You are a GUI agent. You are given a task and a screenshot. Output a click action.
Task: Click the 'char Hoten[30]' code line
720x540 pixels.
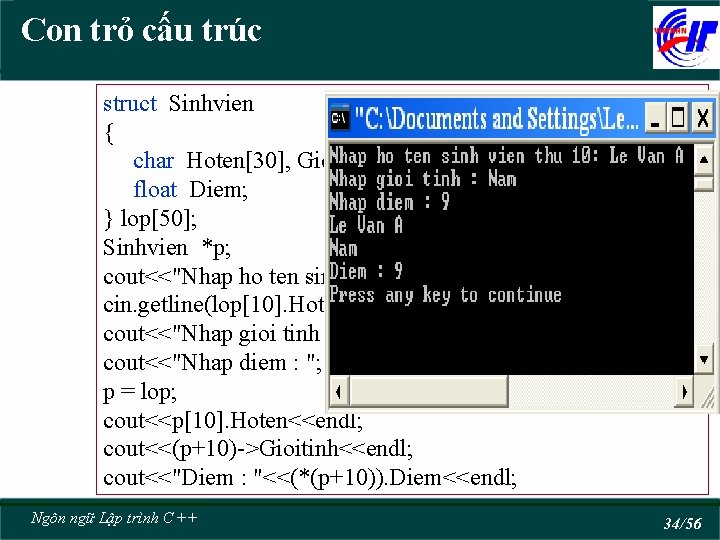pos(228,161)
